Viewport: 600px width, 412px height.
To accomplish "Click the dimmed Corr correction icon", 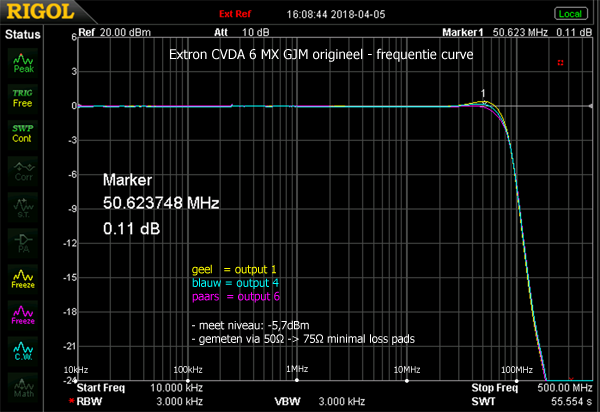I will click(x=23, y=171).
